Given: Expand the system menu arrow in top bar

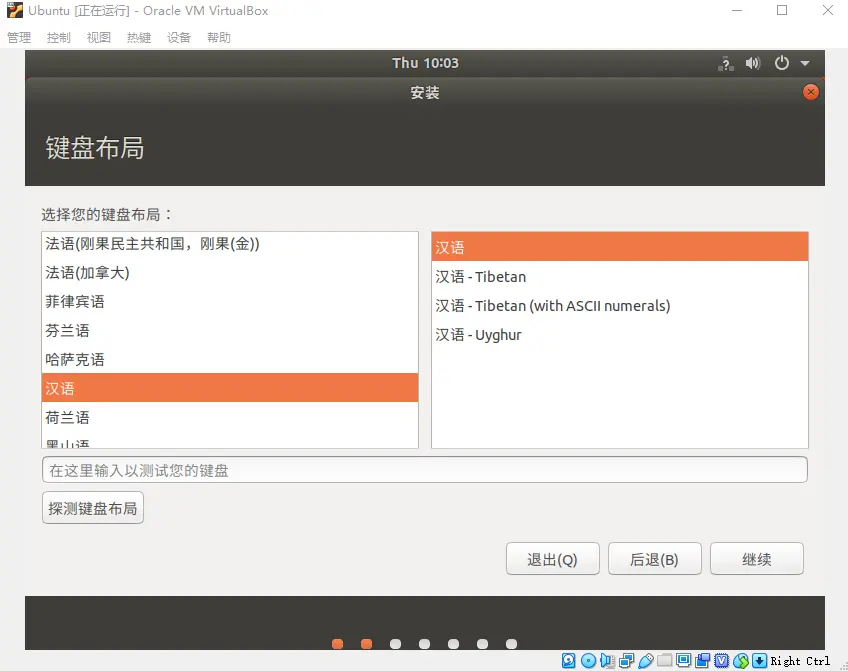Looking at the screenshot, I should click(x=805, y=63).
